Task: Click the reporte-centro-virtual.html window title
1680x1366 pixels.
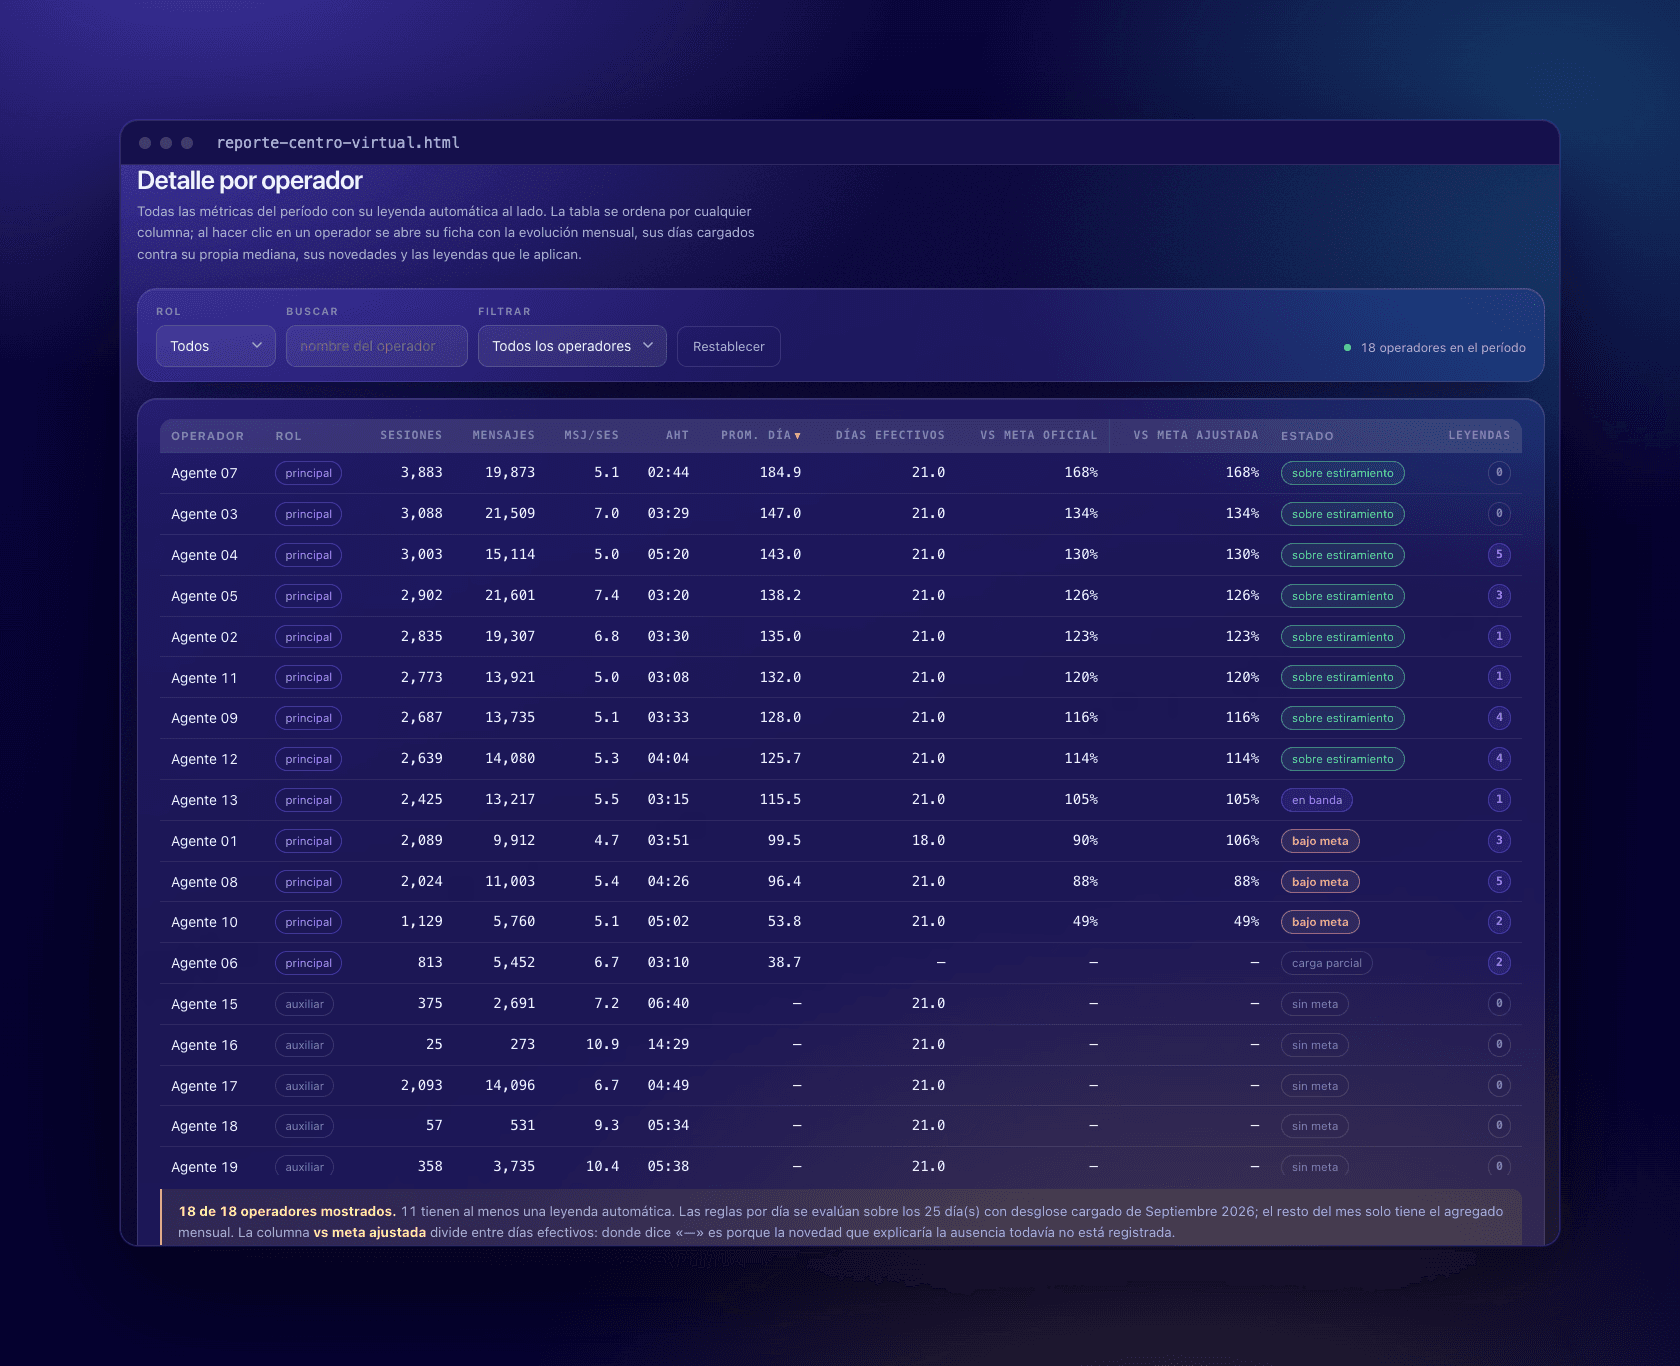Action: click(338, 143)
